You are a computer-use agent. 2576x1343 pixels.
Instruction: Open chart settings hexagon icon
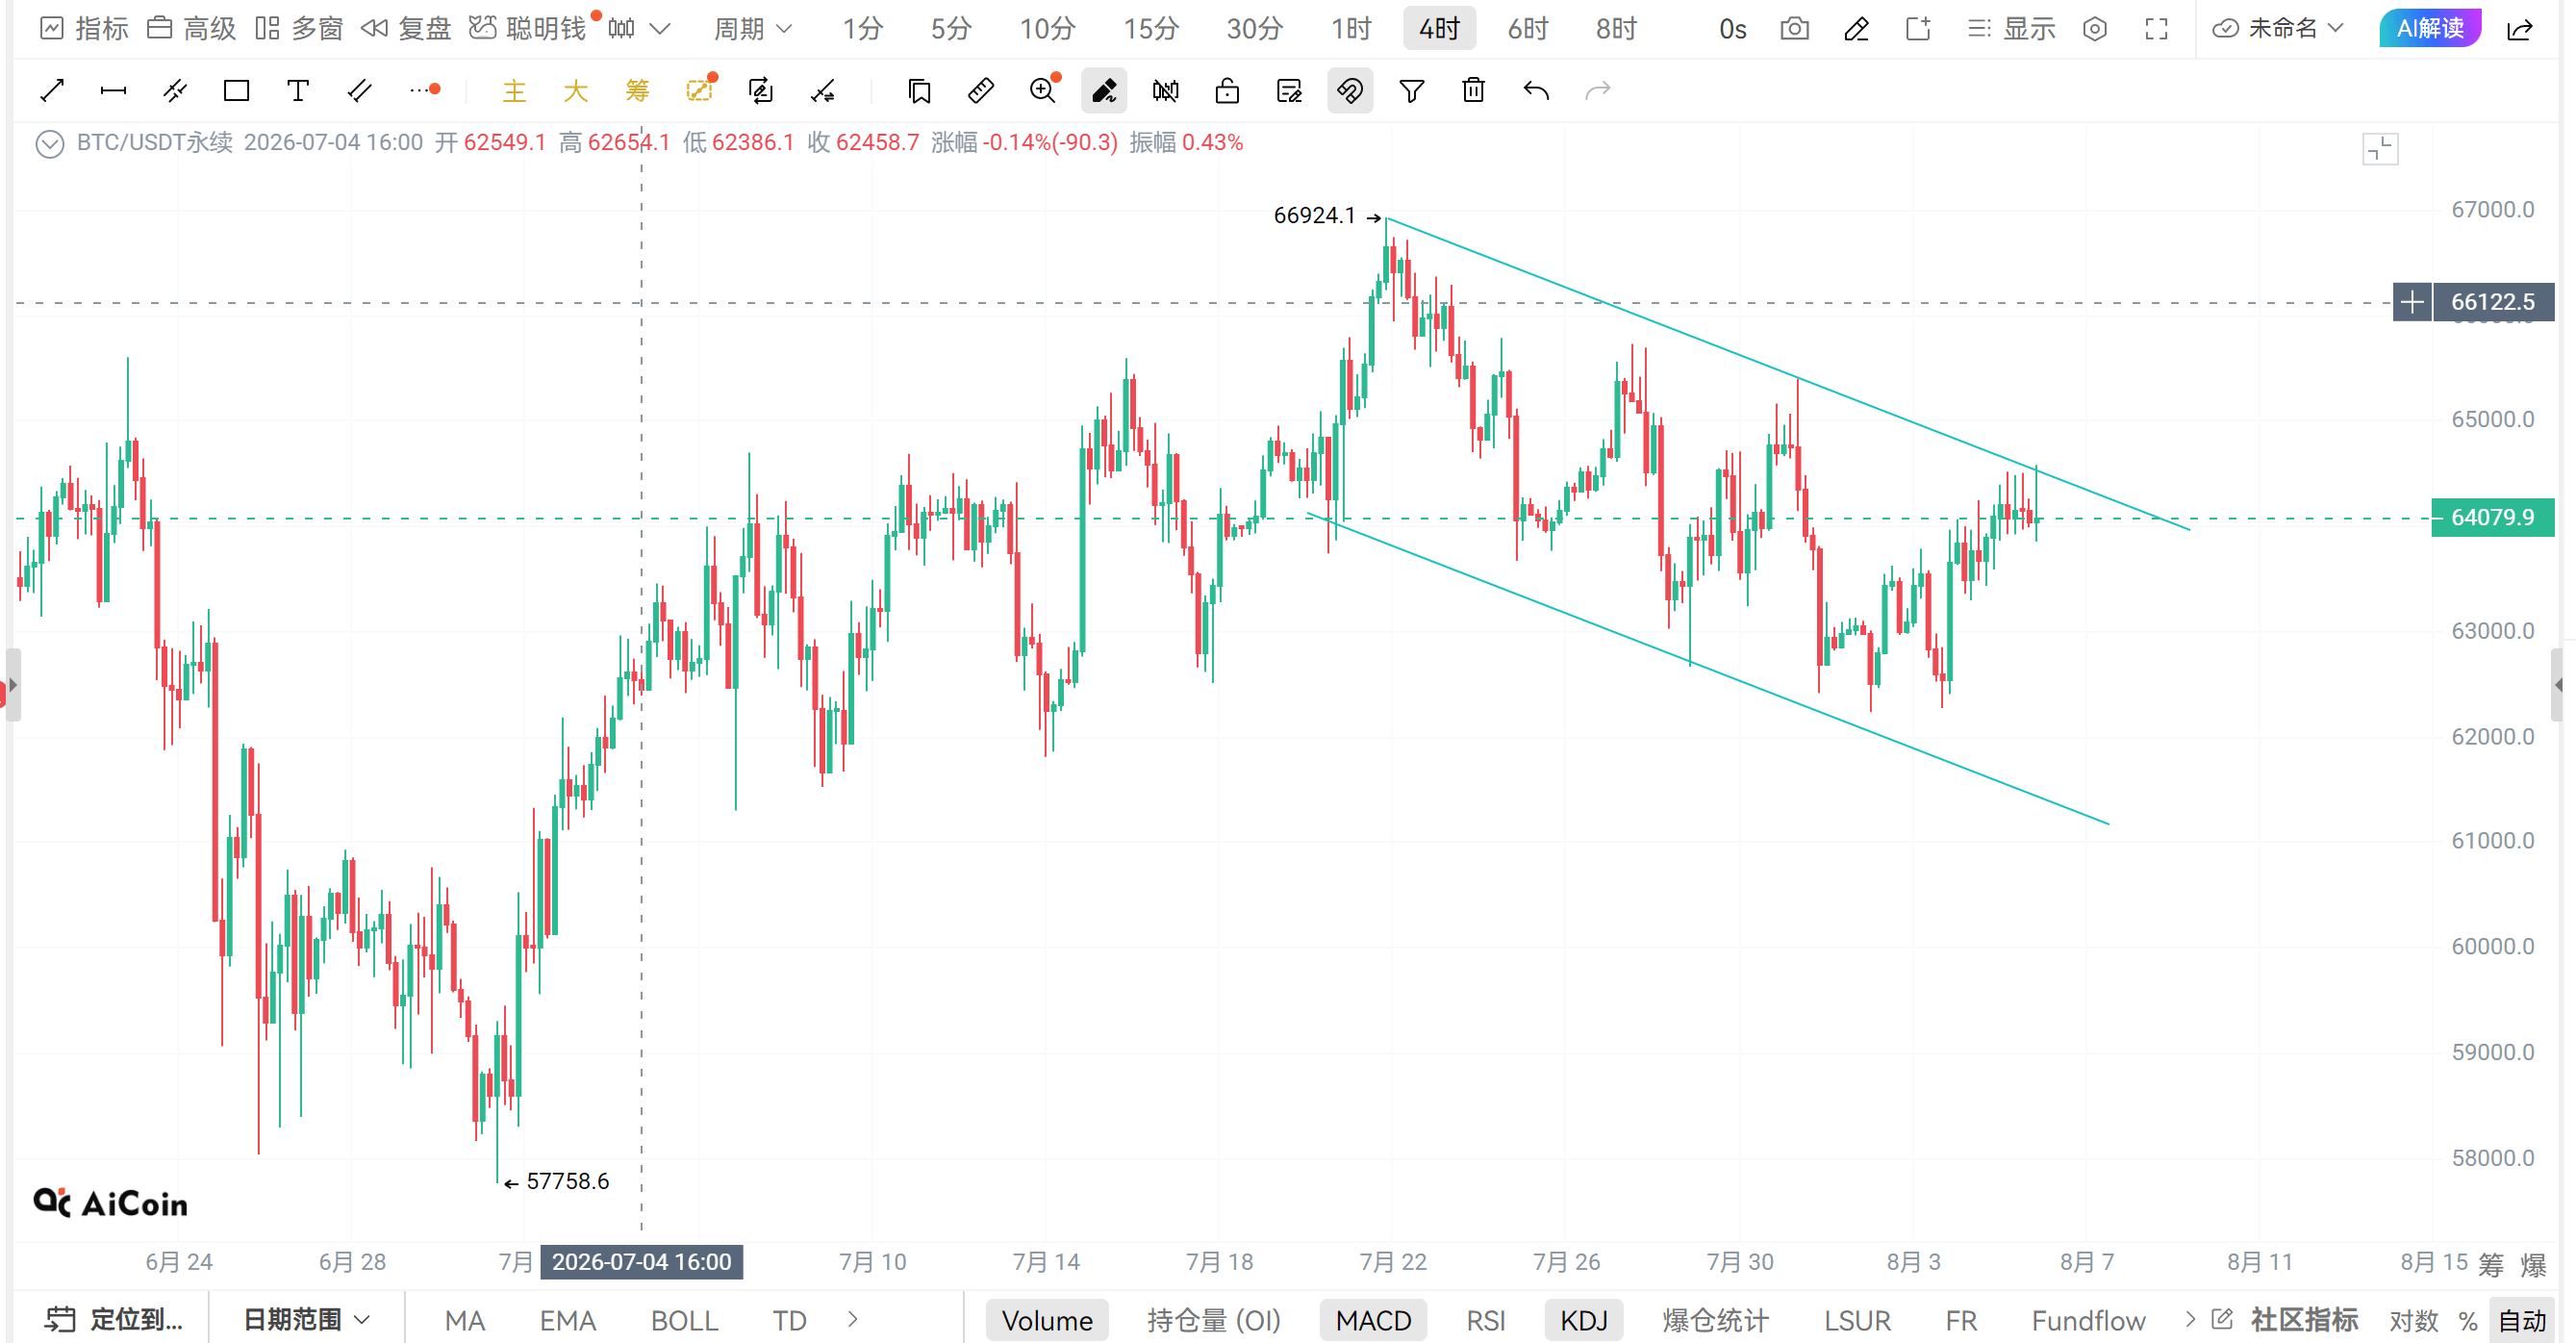(2095, 29)
